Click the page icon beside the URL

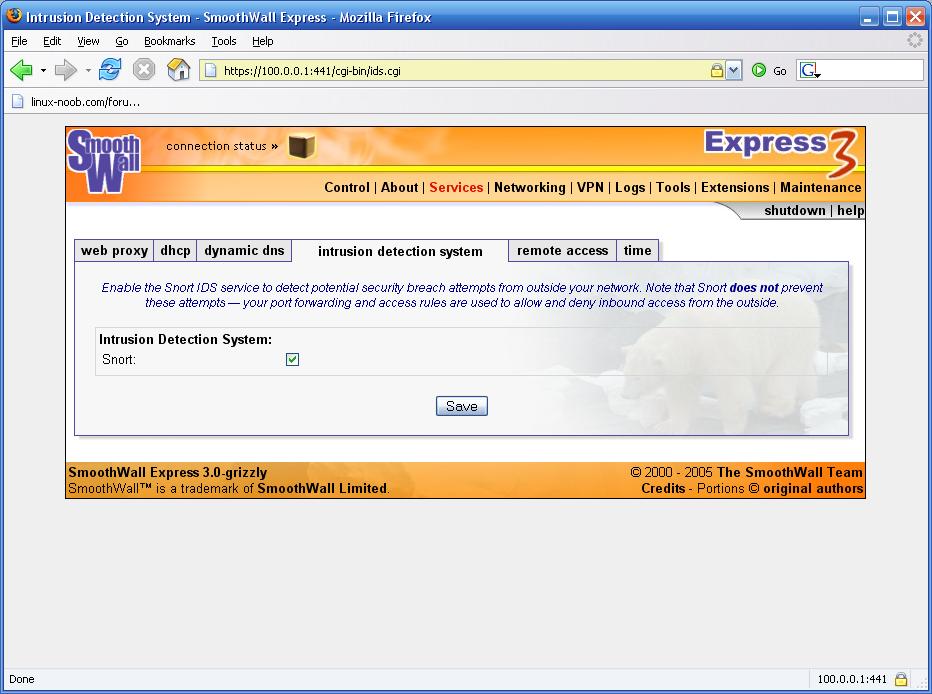pos(210,71)
